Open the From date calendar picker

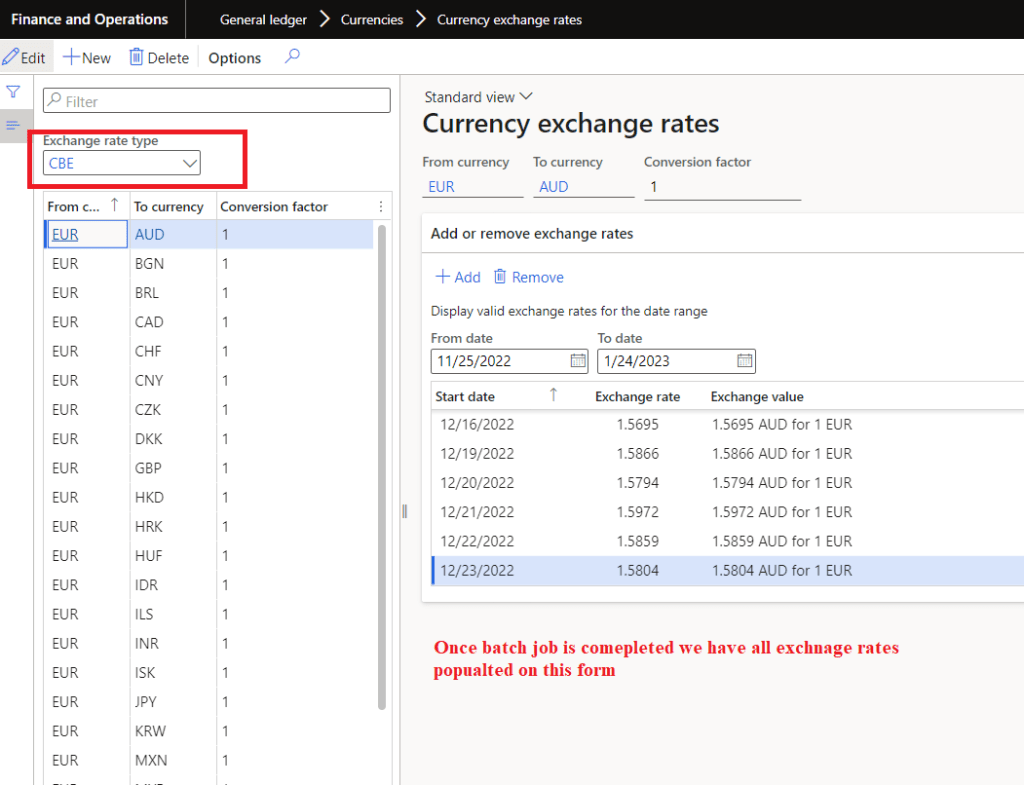click(578, 361)
